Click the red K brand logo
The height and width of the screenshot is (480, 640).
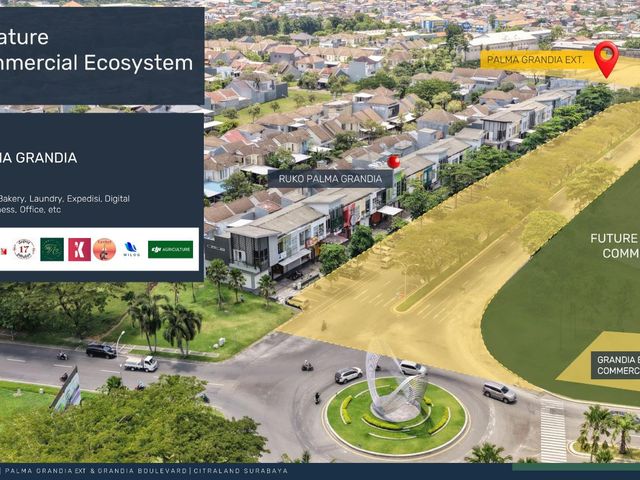pyautogui.click(x=79, y=249)
